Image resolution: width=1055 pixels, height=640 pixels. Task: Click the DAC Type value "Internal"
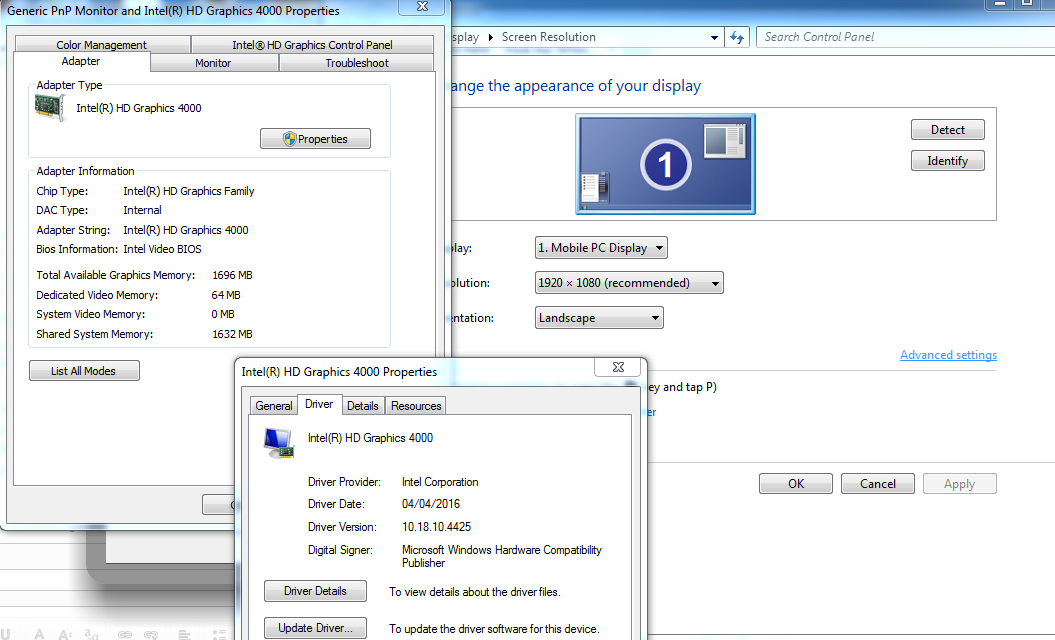point(143,210)
